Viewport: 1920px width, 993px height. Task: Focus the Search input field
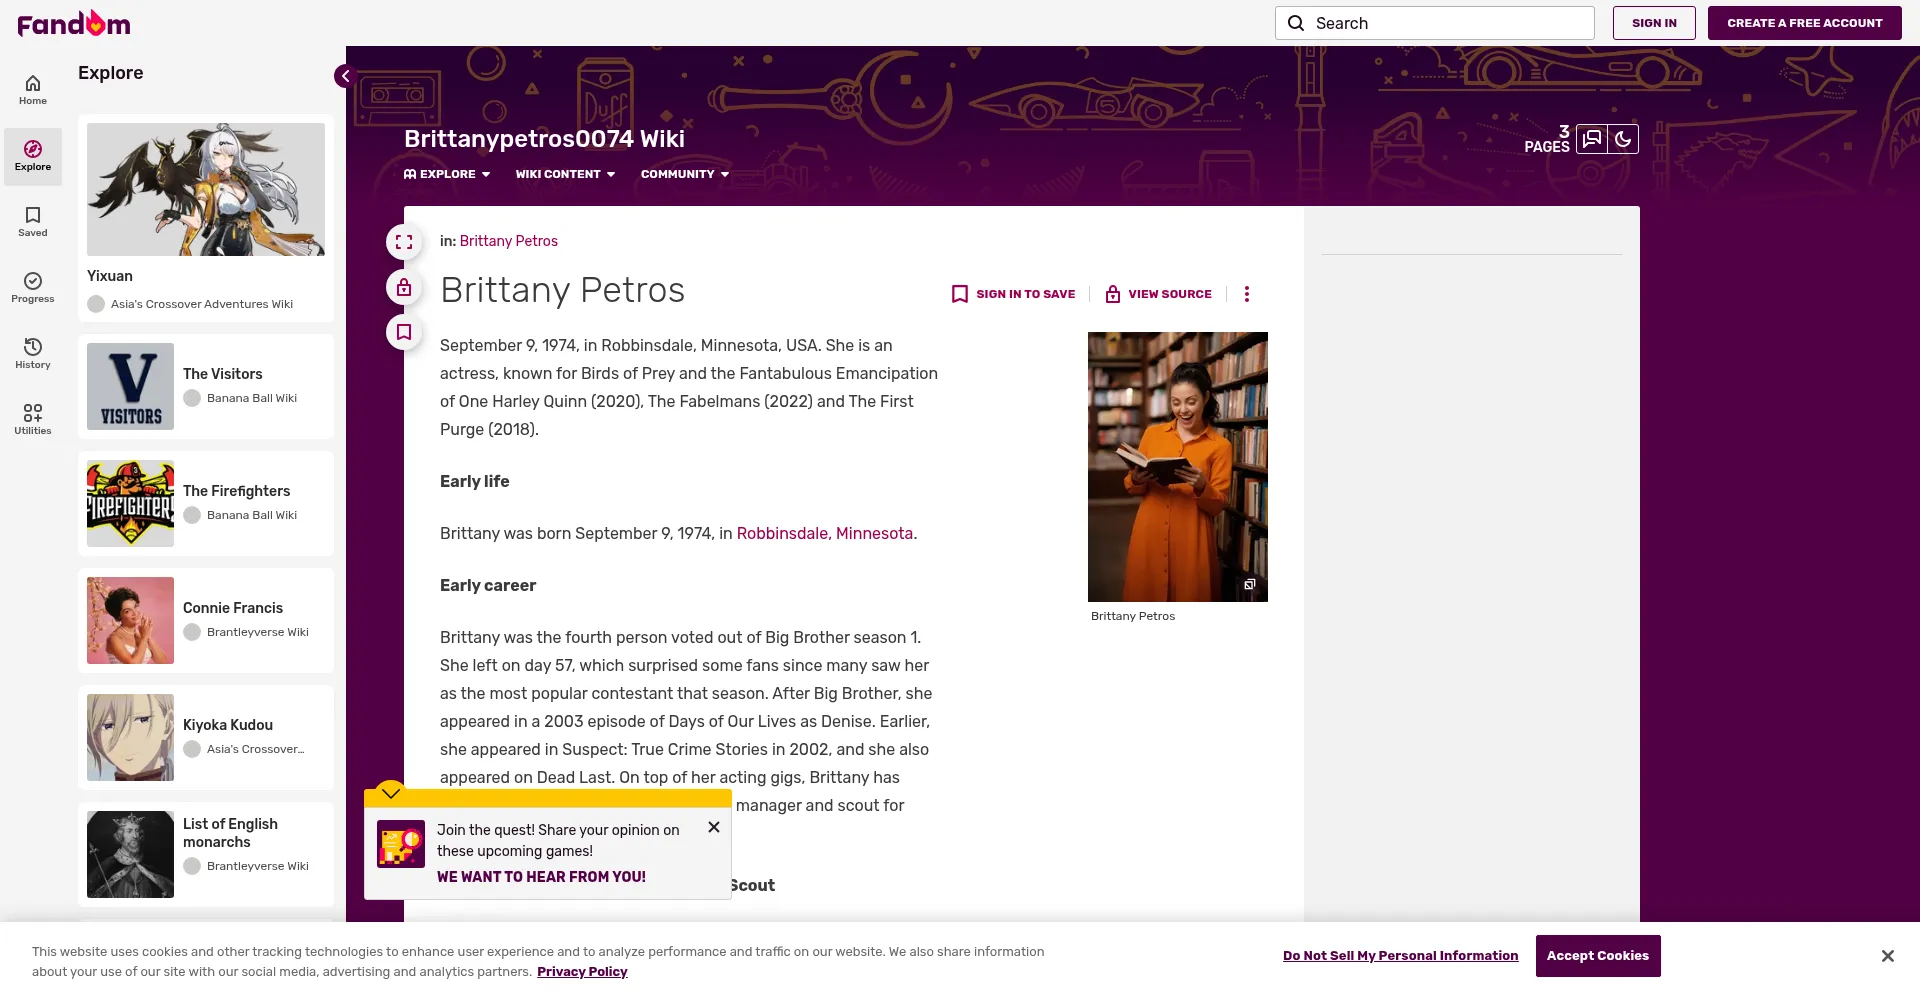click(x=1435, y=23)
